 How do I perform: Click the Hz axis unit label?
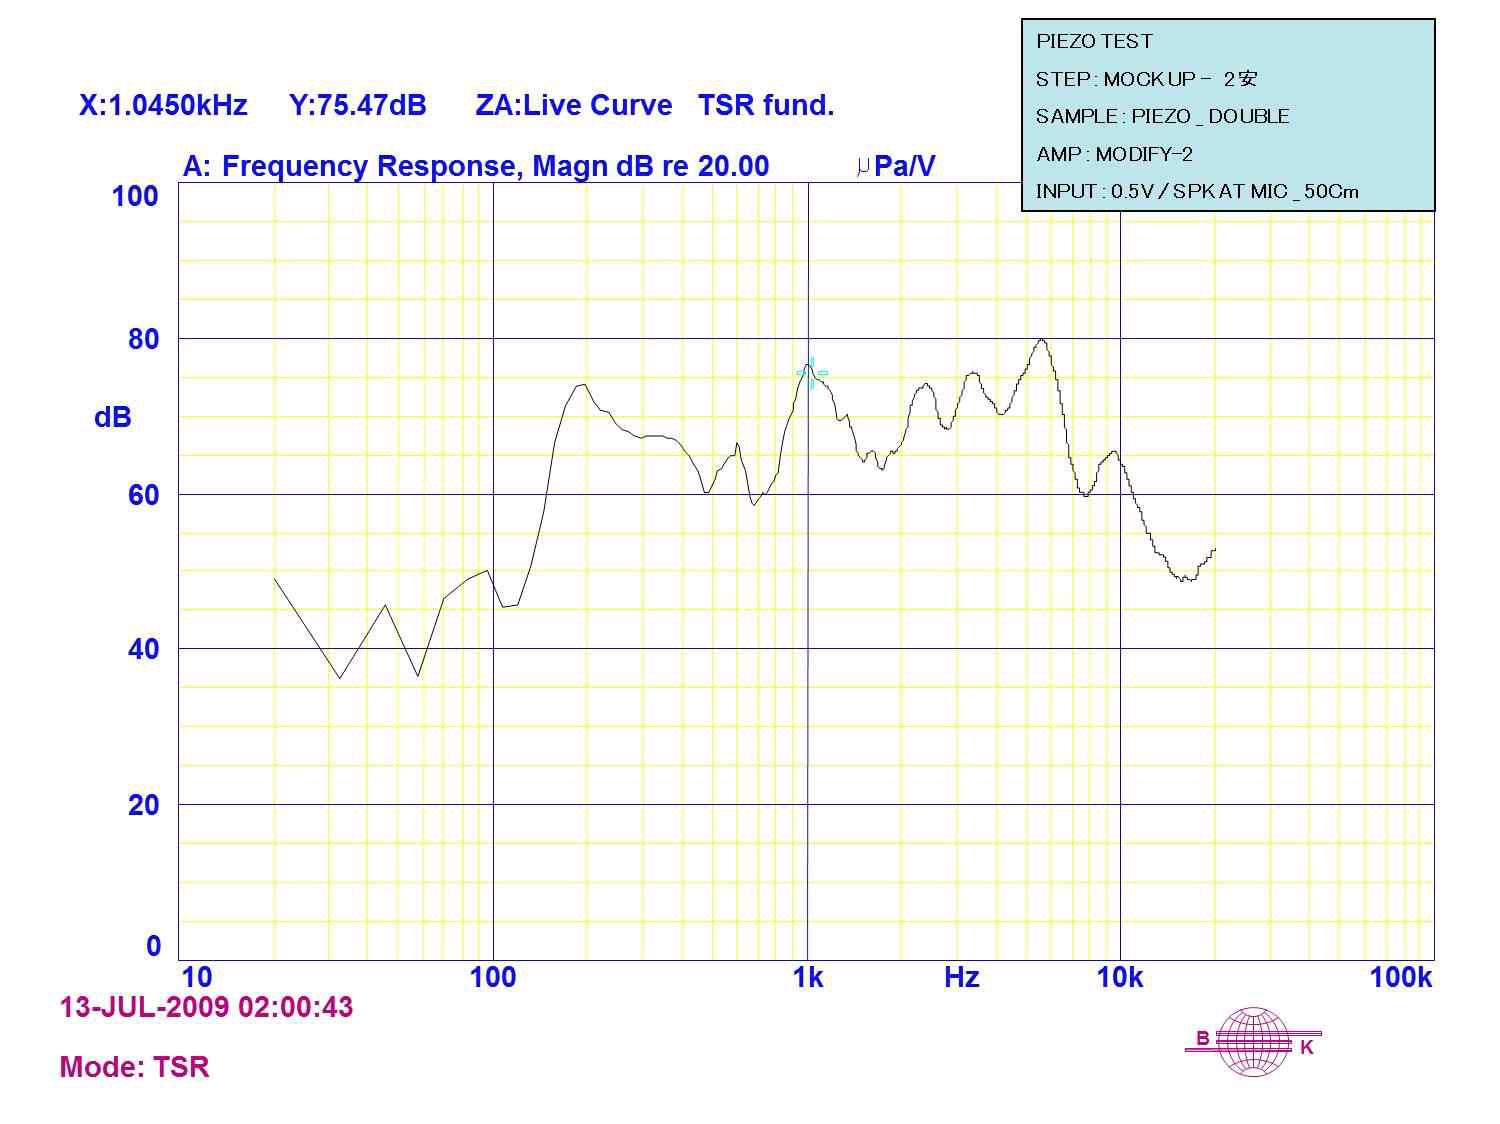pos(961,978)
